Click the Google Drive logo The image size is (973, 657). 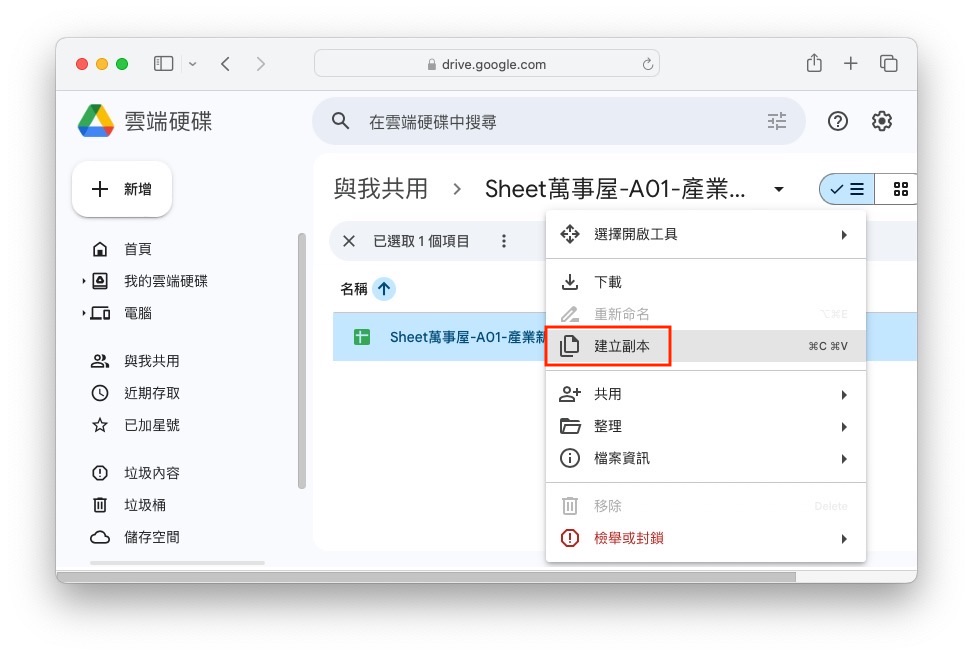(x=96, y=120)
